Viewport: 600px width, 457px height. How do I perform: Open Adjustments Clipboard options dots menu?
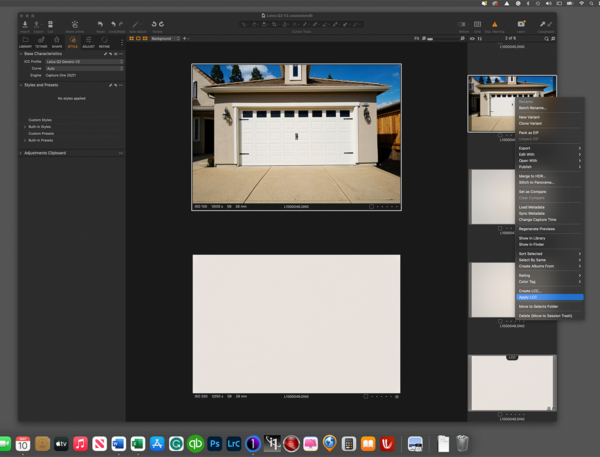[121, 153]
